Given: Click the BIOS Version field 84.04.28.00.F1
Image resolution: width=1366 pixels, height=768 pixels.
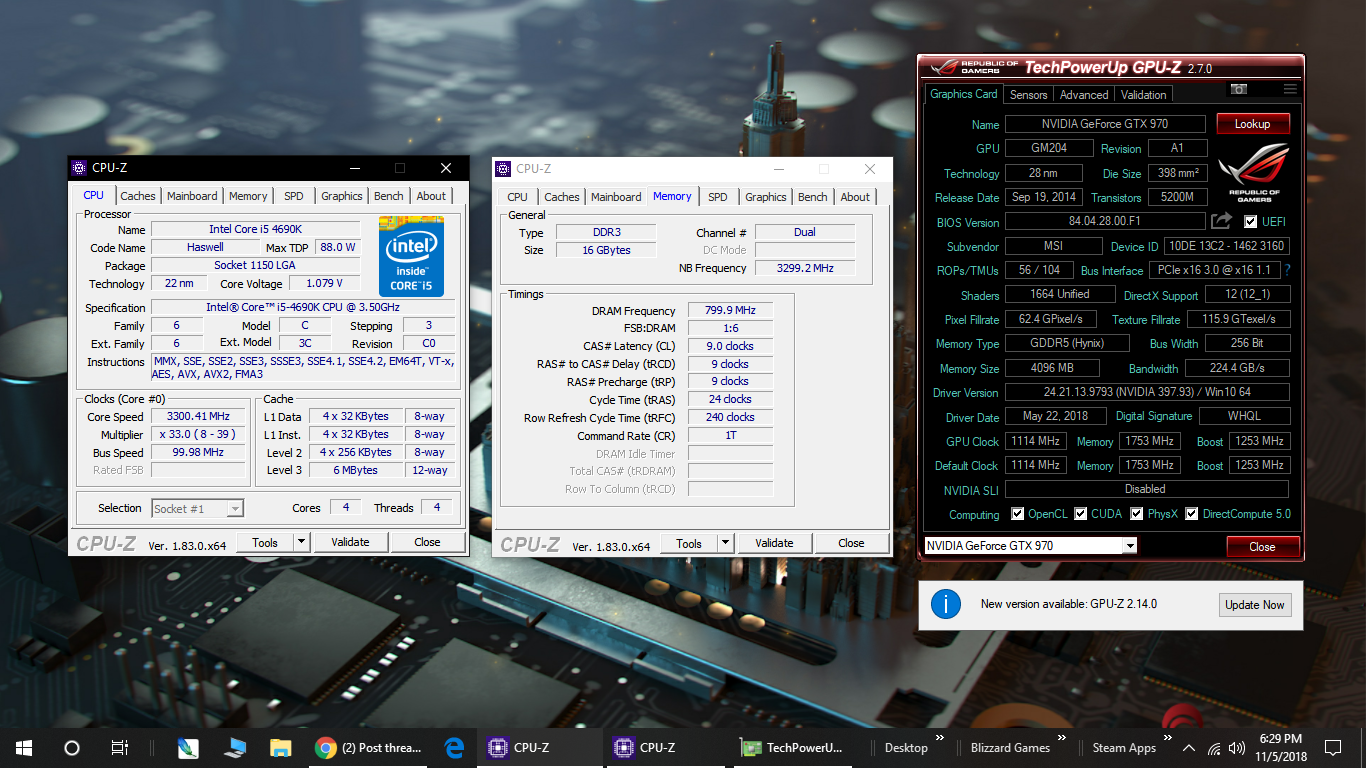Looking at the screenshot, I should pyautogui.click(x=1104, y=221).
